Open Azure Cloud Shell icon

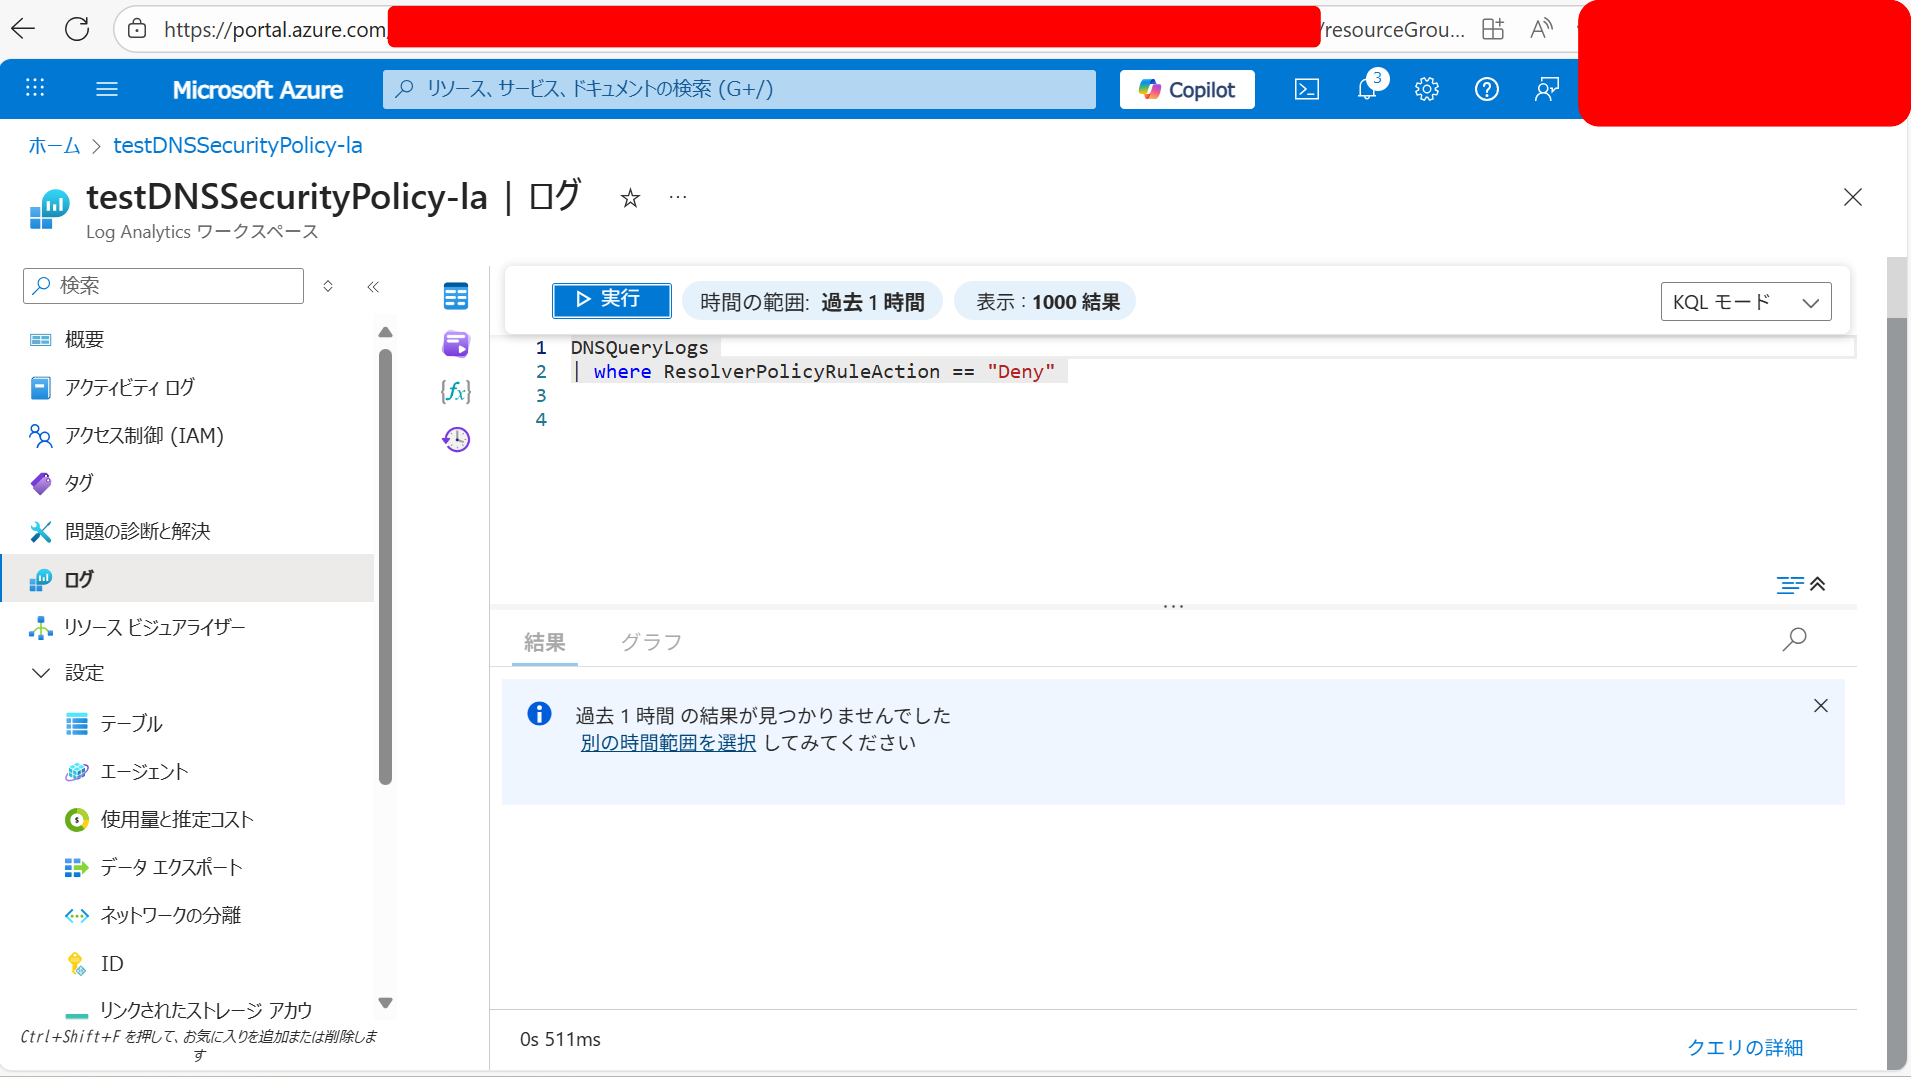[x=1306, y=89]
